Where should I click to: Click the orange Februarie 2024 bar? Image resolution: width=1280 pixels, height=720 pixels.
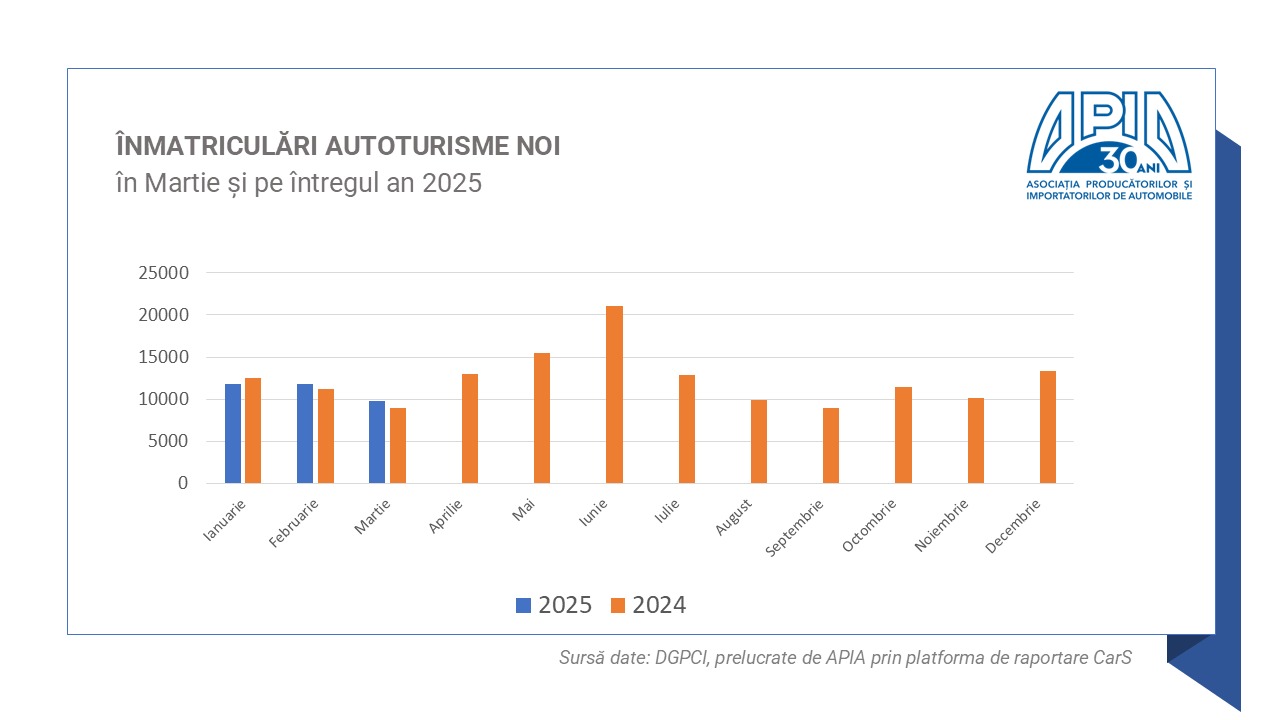[x=326, y=436]
